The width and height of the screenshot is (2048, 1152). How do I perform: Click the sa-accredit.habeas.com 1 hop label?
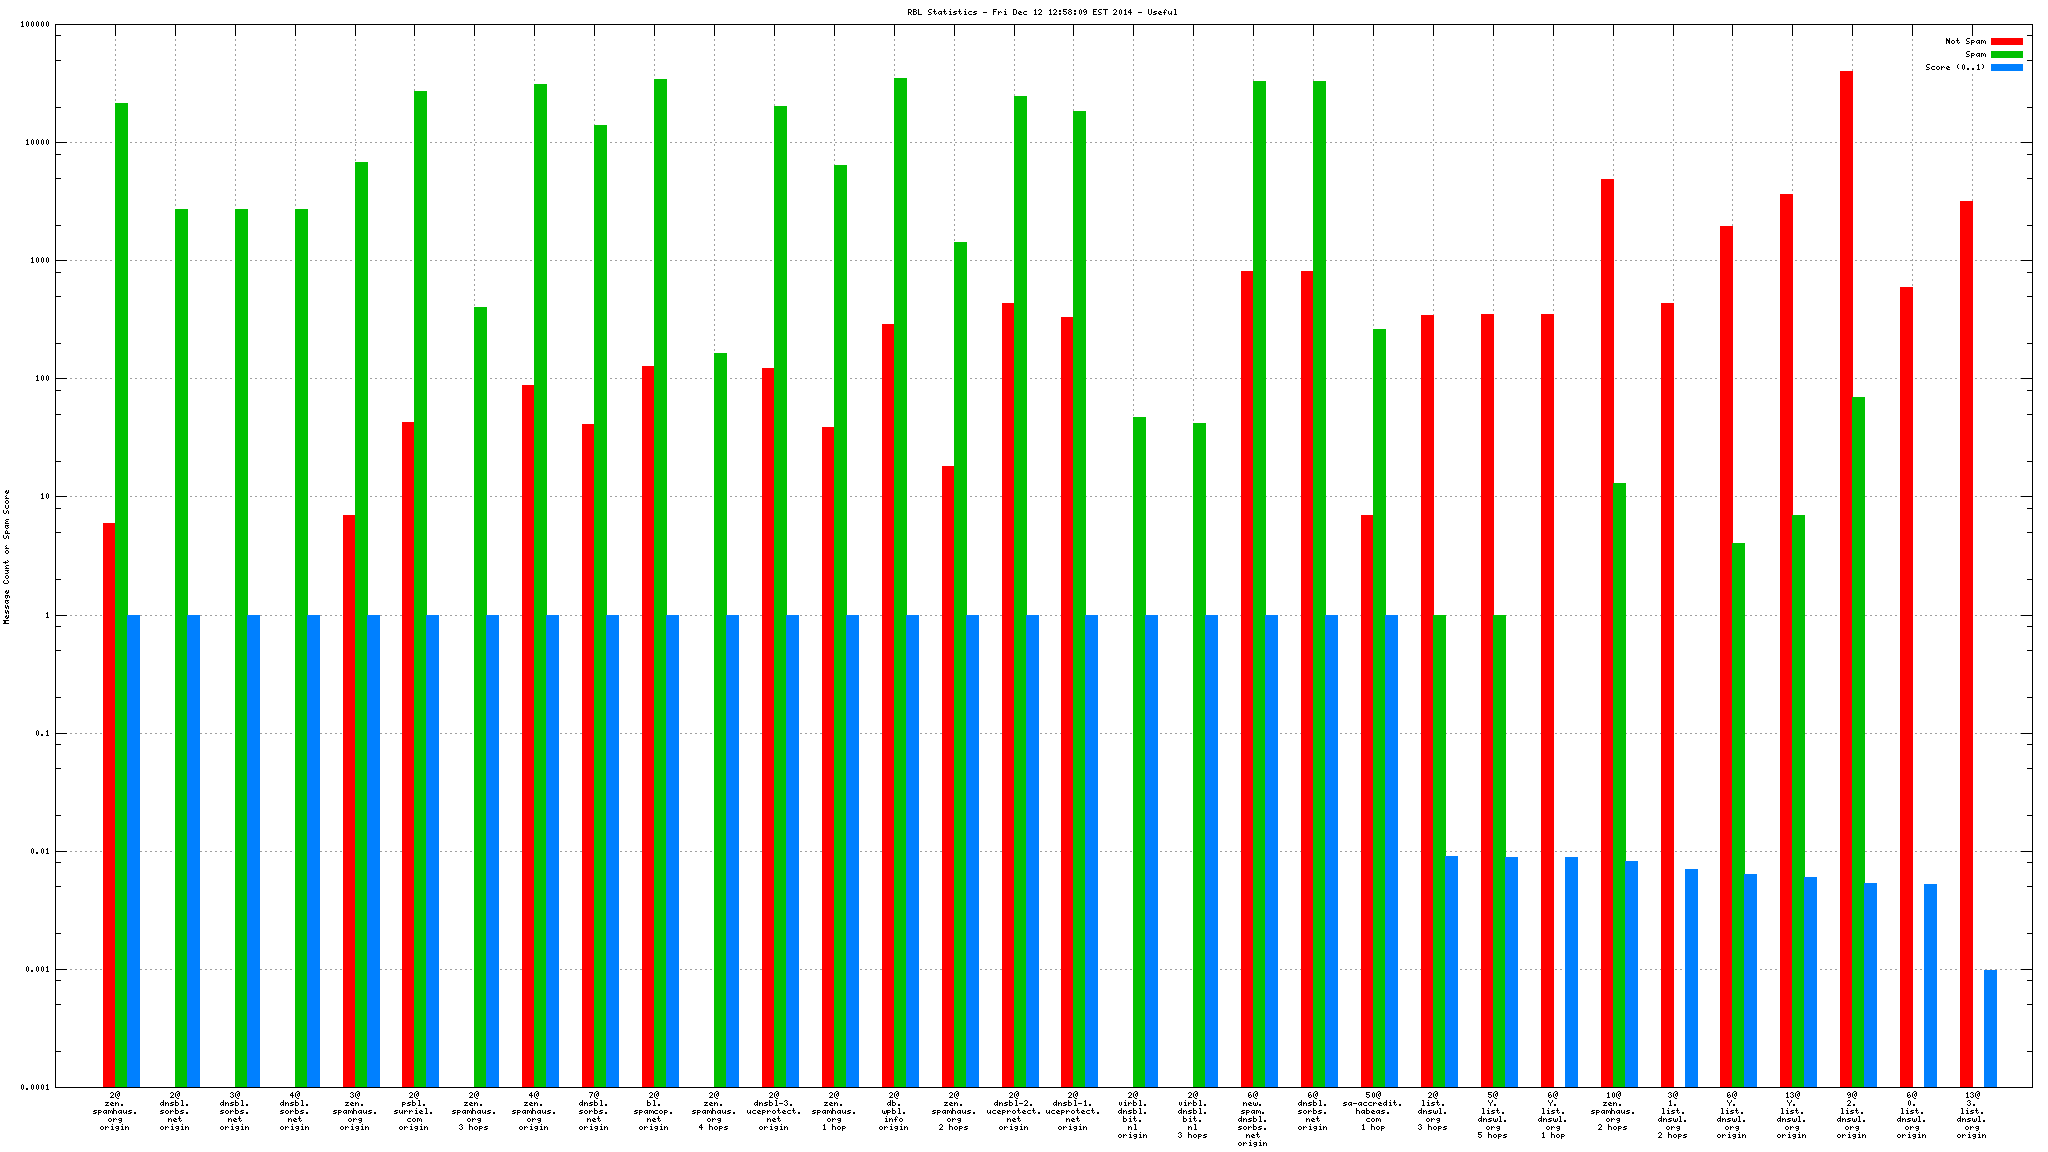click(x=1373, y=1111)
